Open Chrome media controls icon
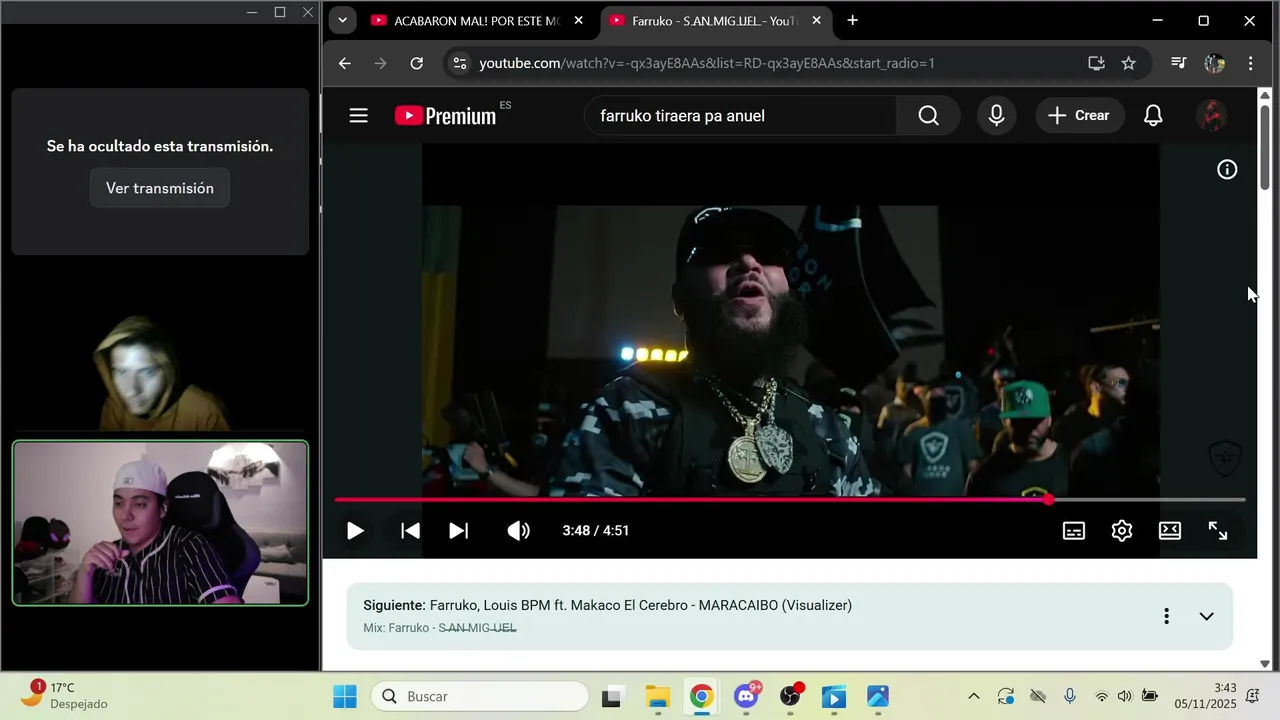Viewport: 1280px width, 720px height. pyautogui.click(x=1178, y=63)
